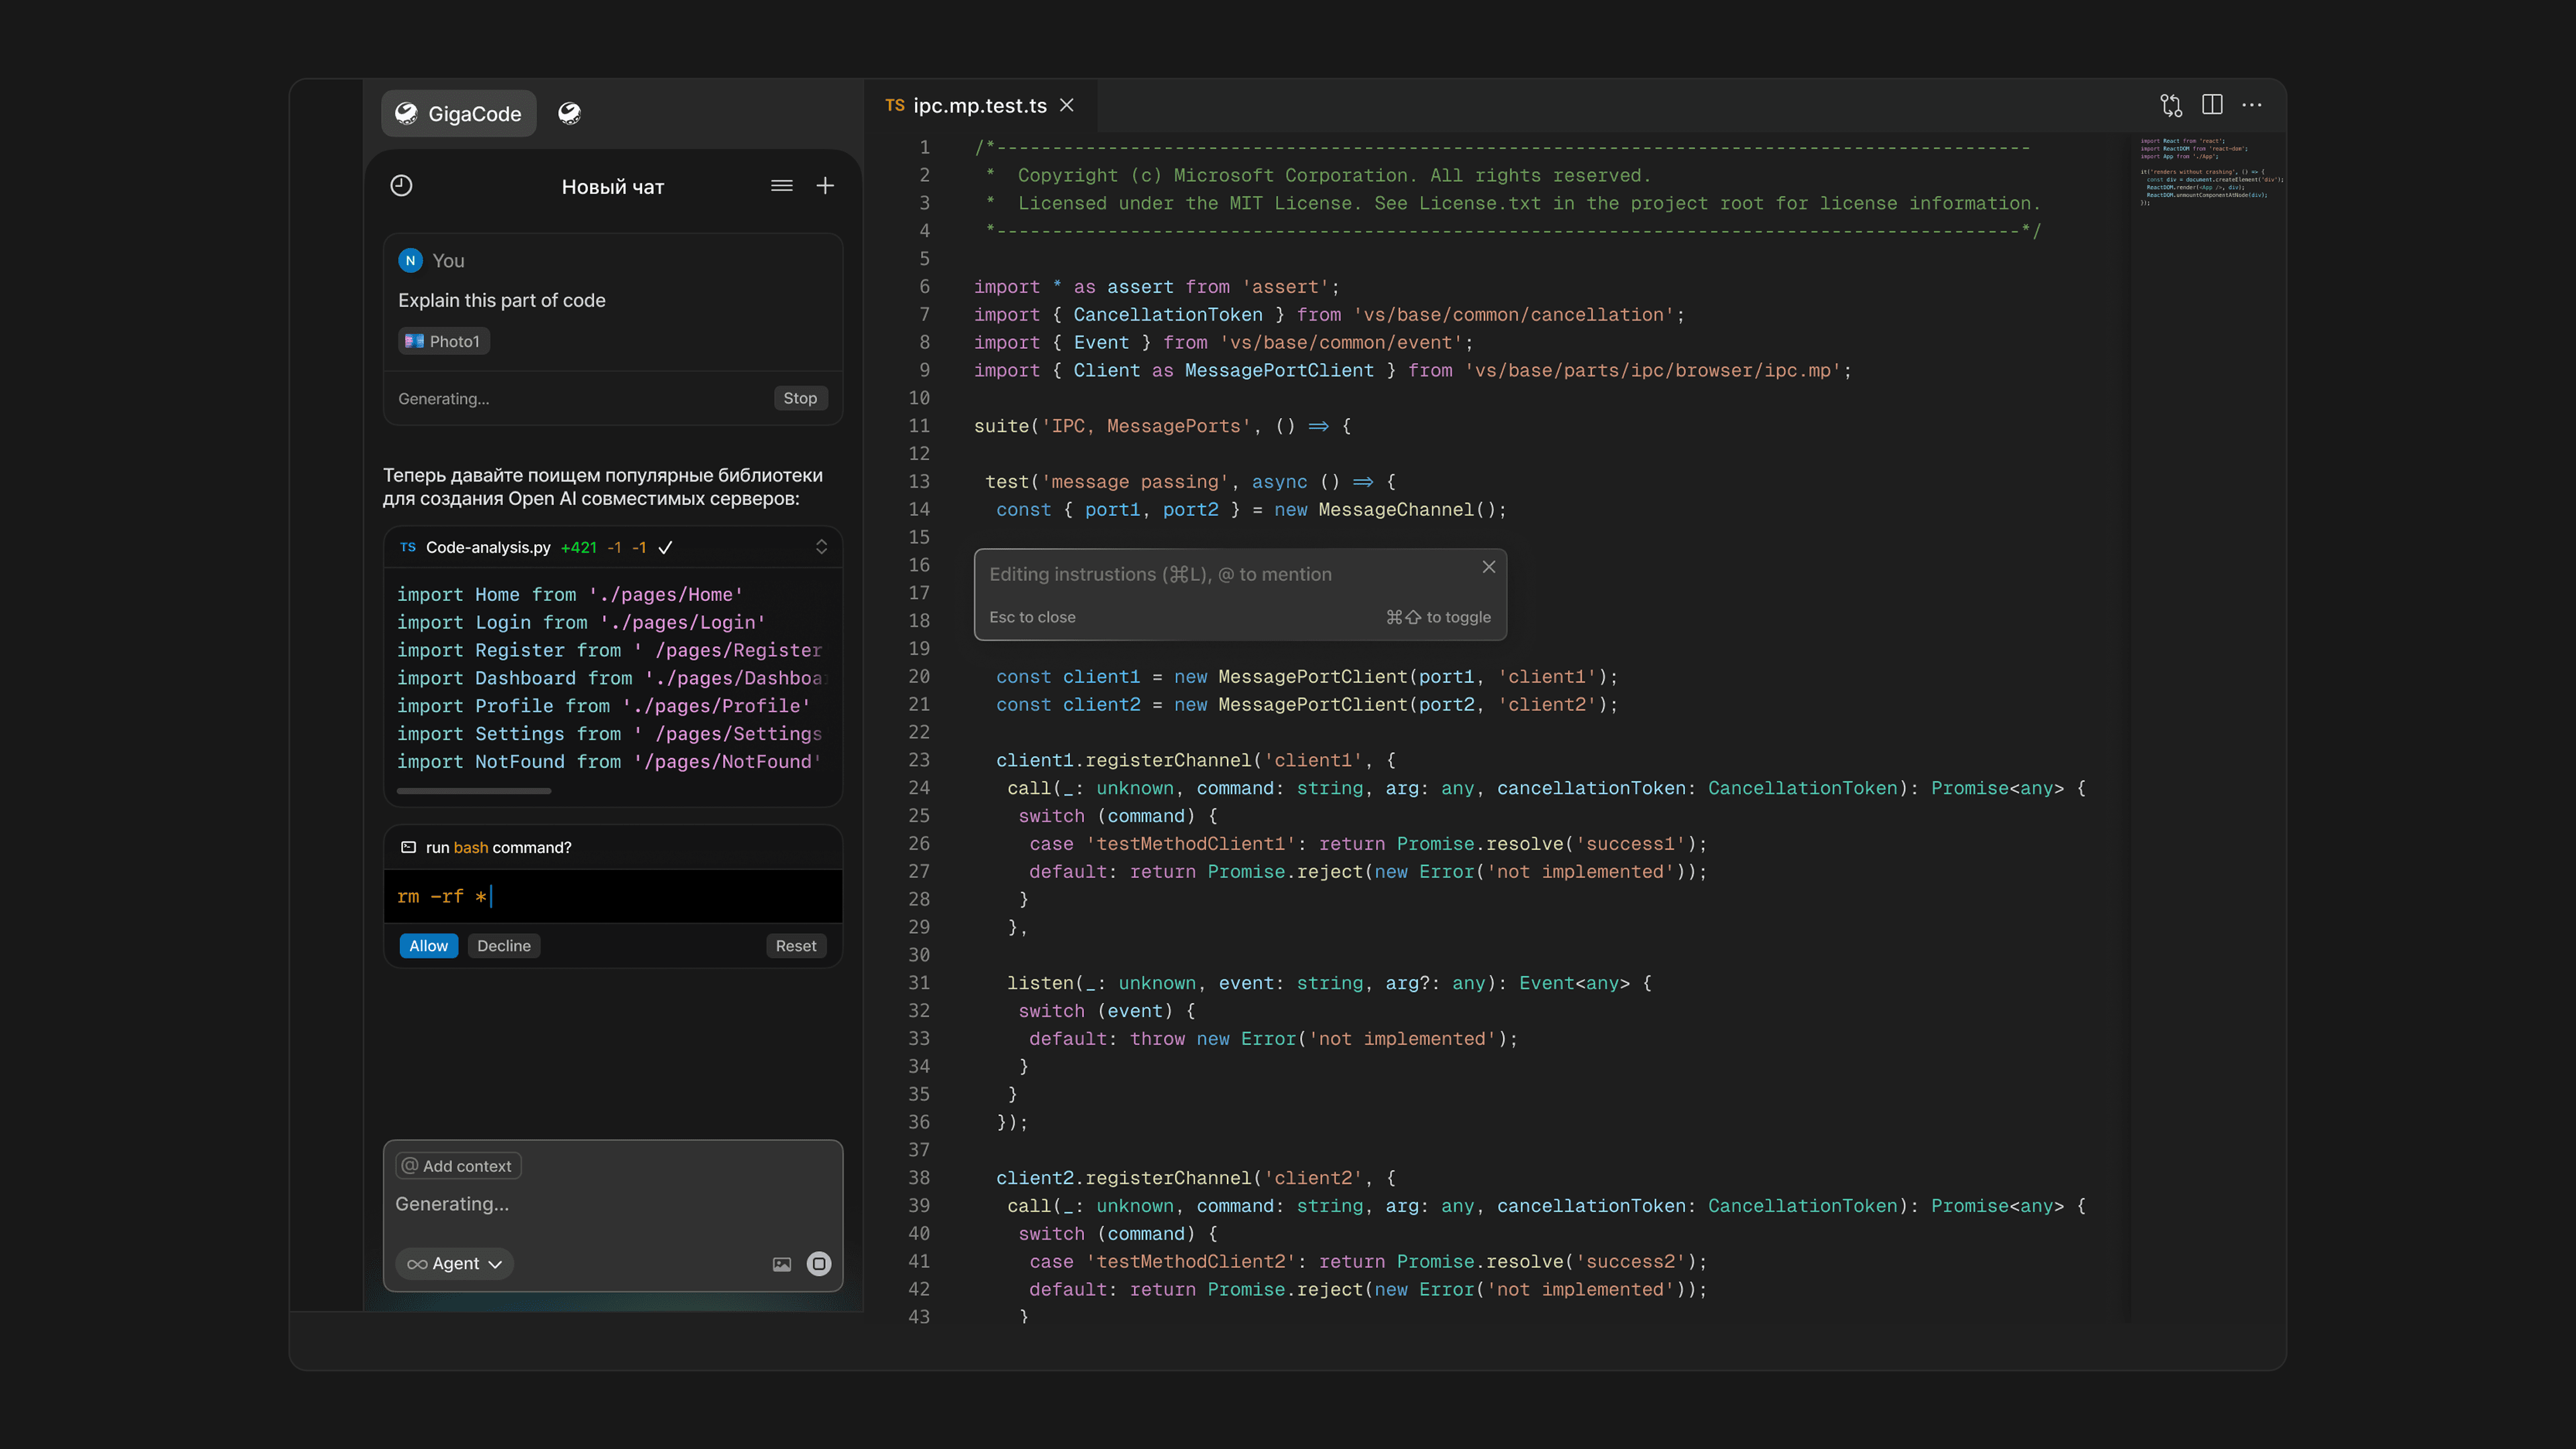Allow the bash command
2576x1449 pixels.
coord(428,946)
